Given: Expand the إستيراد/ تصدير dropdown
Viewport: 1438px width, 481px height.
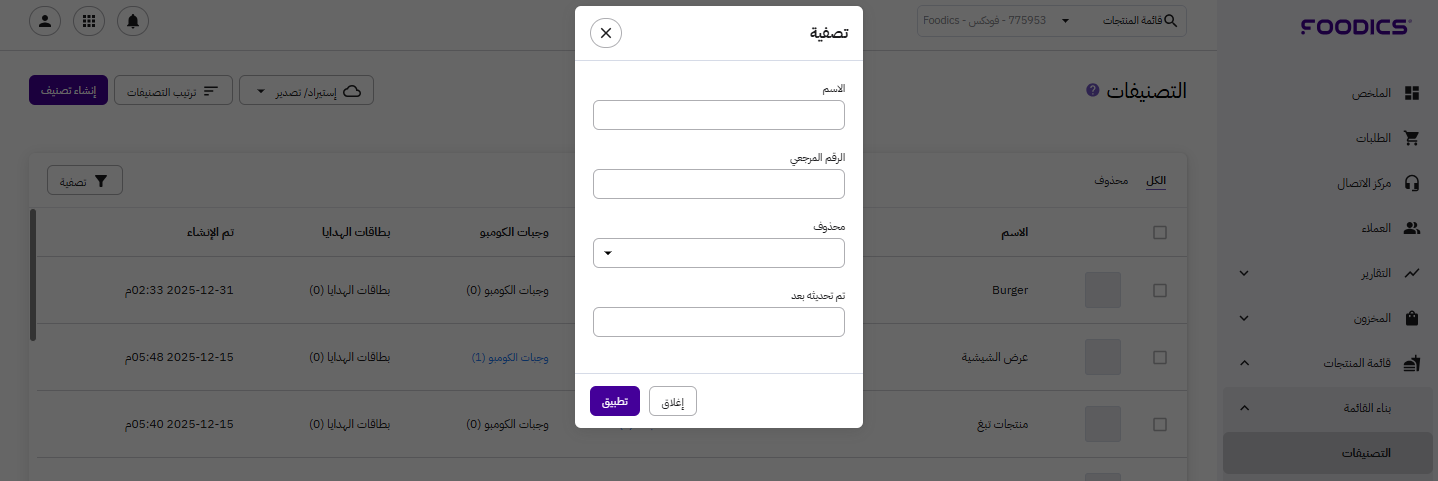Looking at the screenshot, I should [308, 91].
